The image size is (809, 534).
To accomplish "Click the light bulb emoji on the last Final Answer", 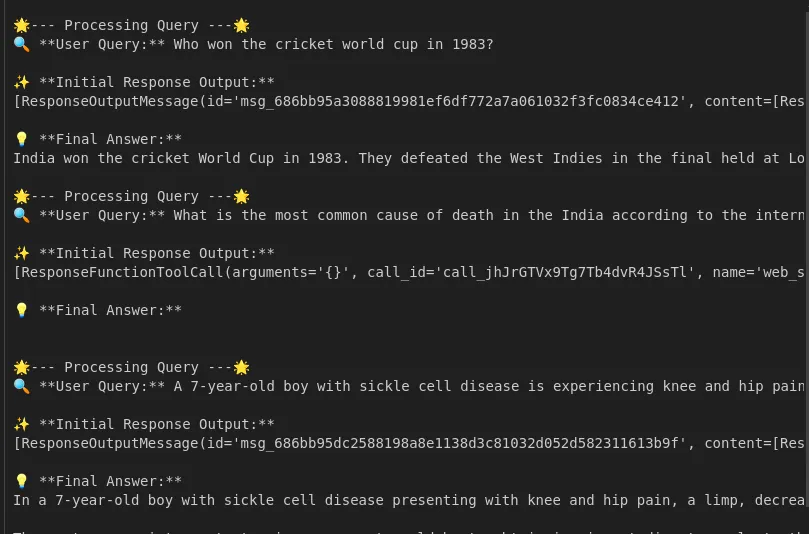I will click(22, 481).
